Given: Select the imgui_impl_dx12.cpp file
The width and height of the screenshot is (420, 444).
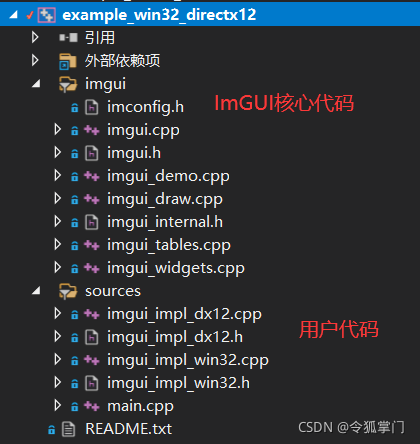Looking at the screenshot, I should coord(184,315).
